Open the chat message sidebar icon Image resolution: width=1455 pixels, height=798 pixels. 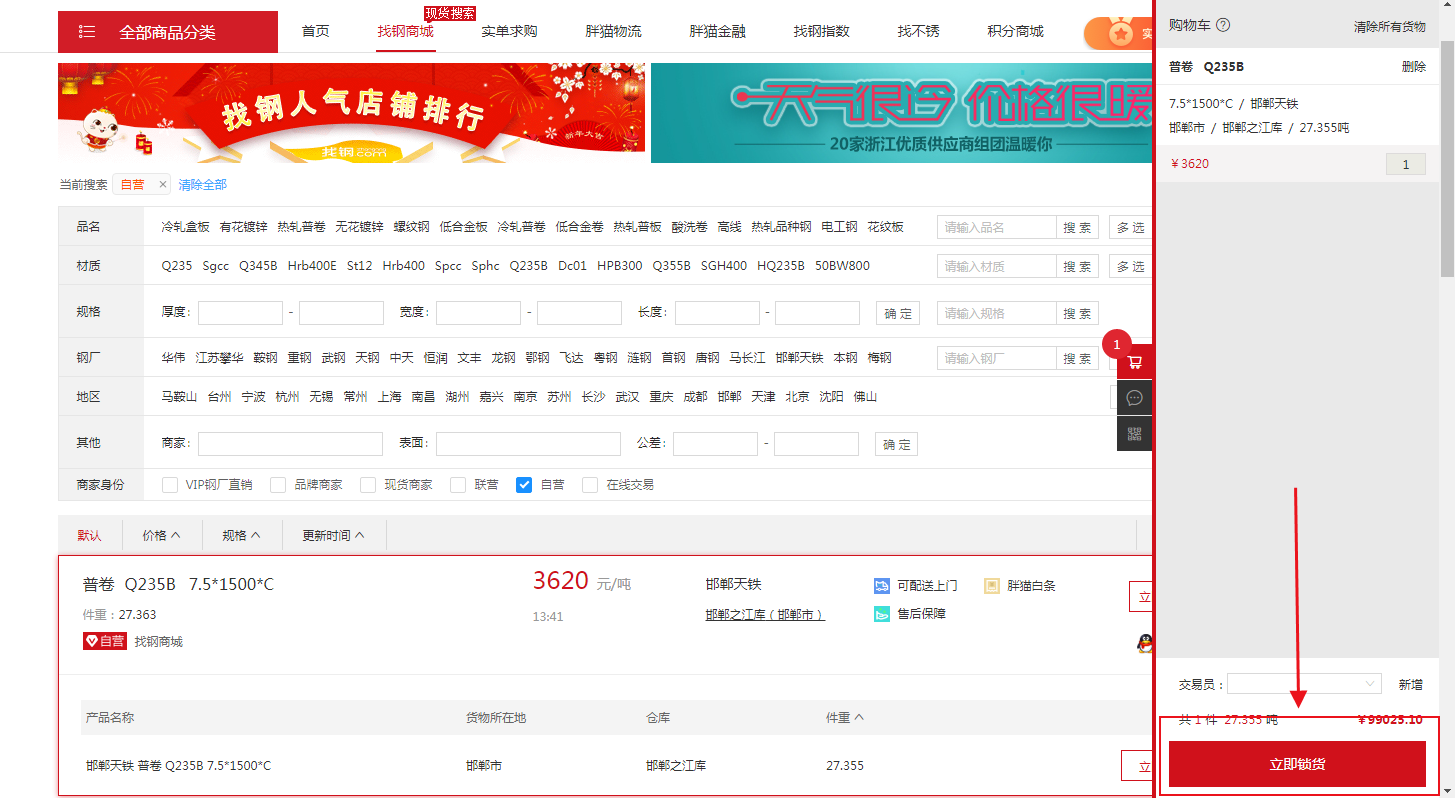[1135, 397]
